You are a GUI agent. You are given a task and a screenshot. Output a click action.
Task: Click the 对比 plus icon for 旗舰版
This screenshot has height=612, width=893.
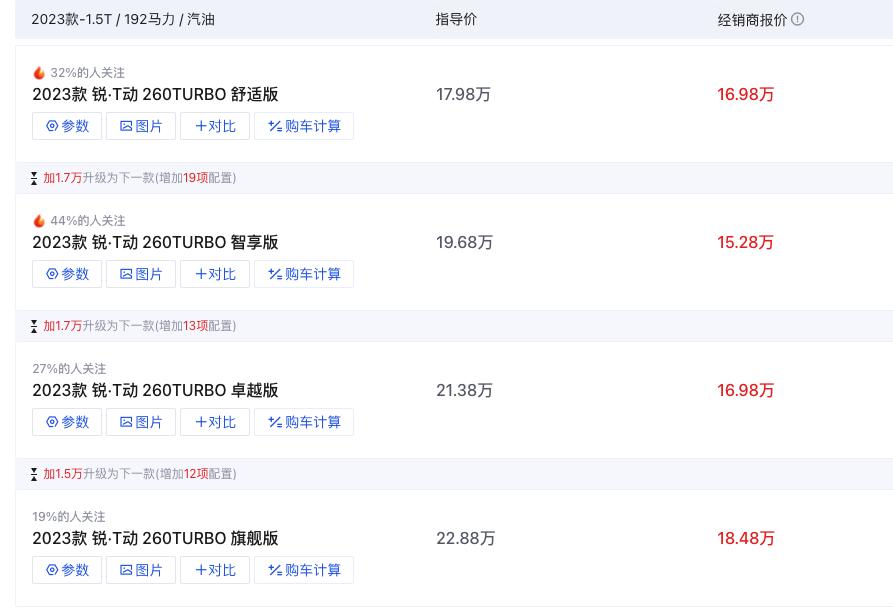(x=201, y=570)
